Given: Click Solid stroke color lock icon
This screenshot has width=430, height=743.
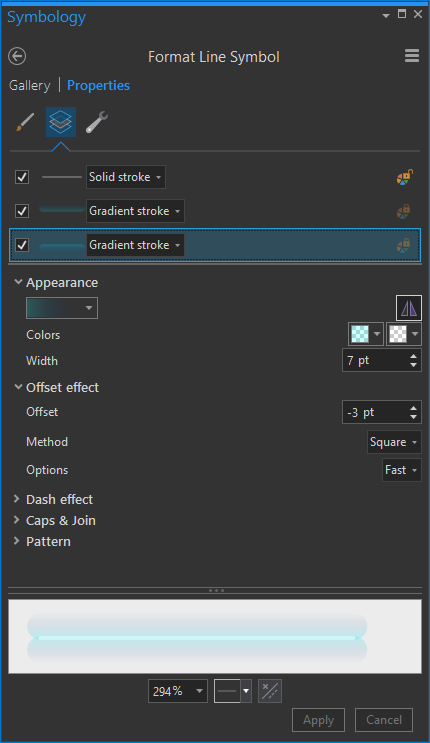Looking at the screenshot, I should tap(404, 177).
